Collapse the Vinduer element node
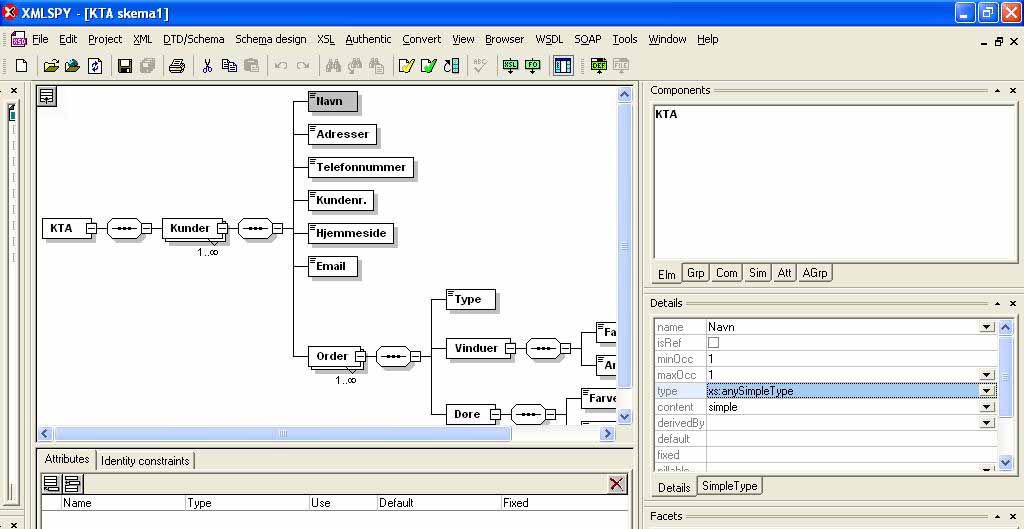 (509, 348)
